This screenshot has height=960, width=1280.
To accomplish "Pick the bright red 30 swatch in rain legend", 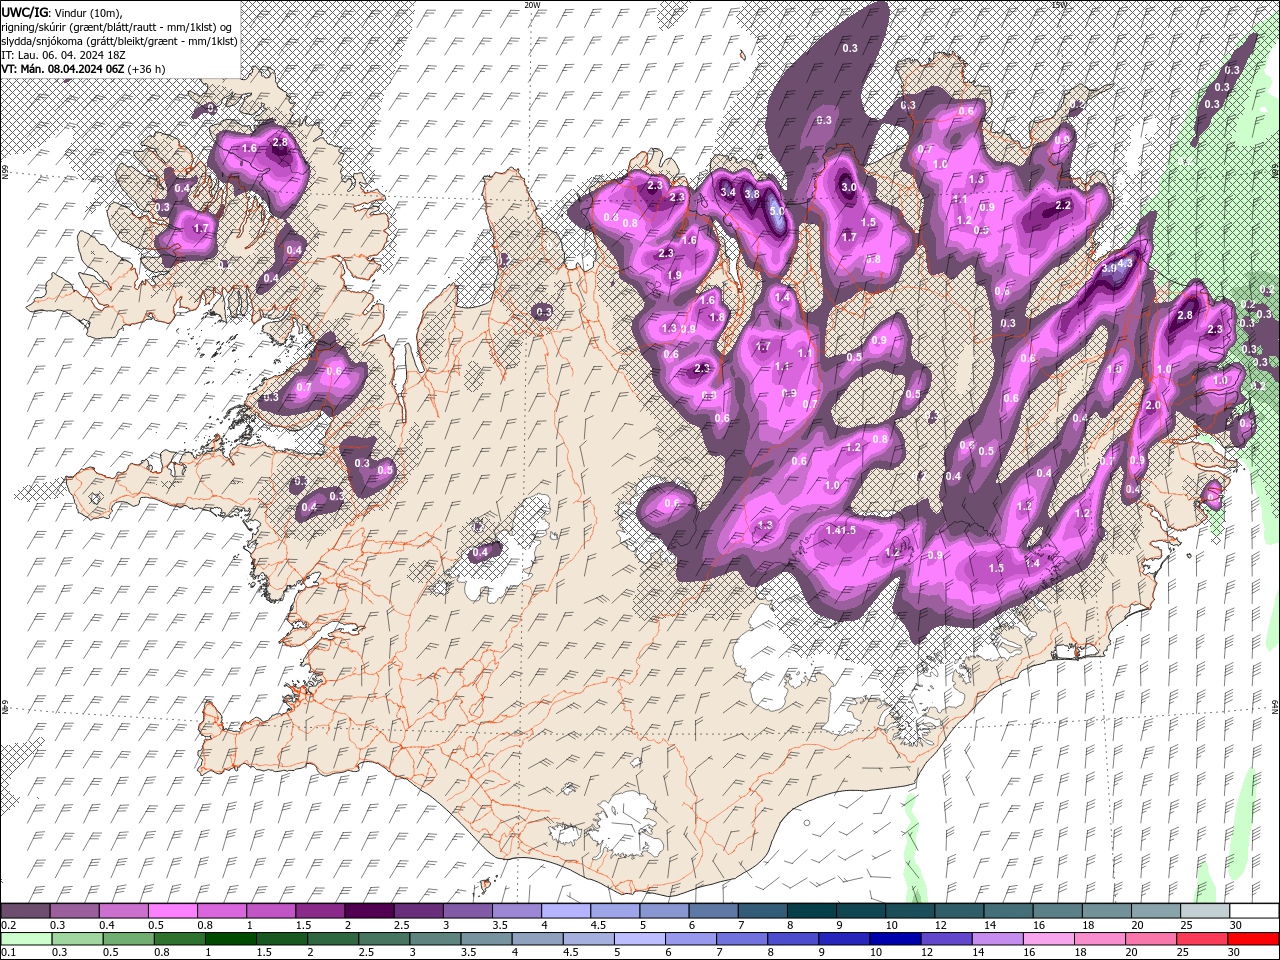I will (1254, 939).
